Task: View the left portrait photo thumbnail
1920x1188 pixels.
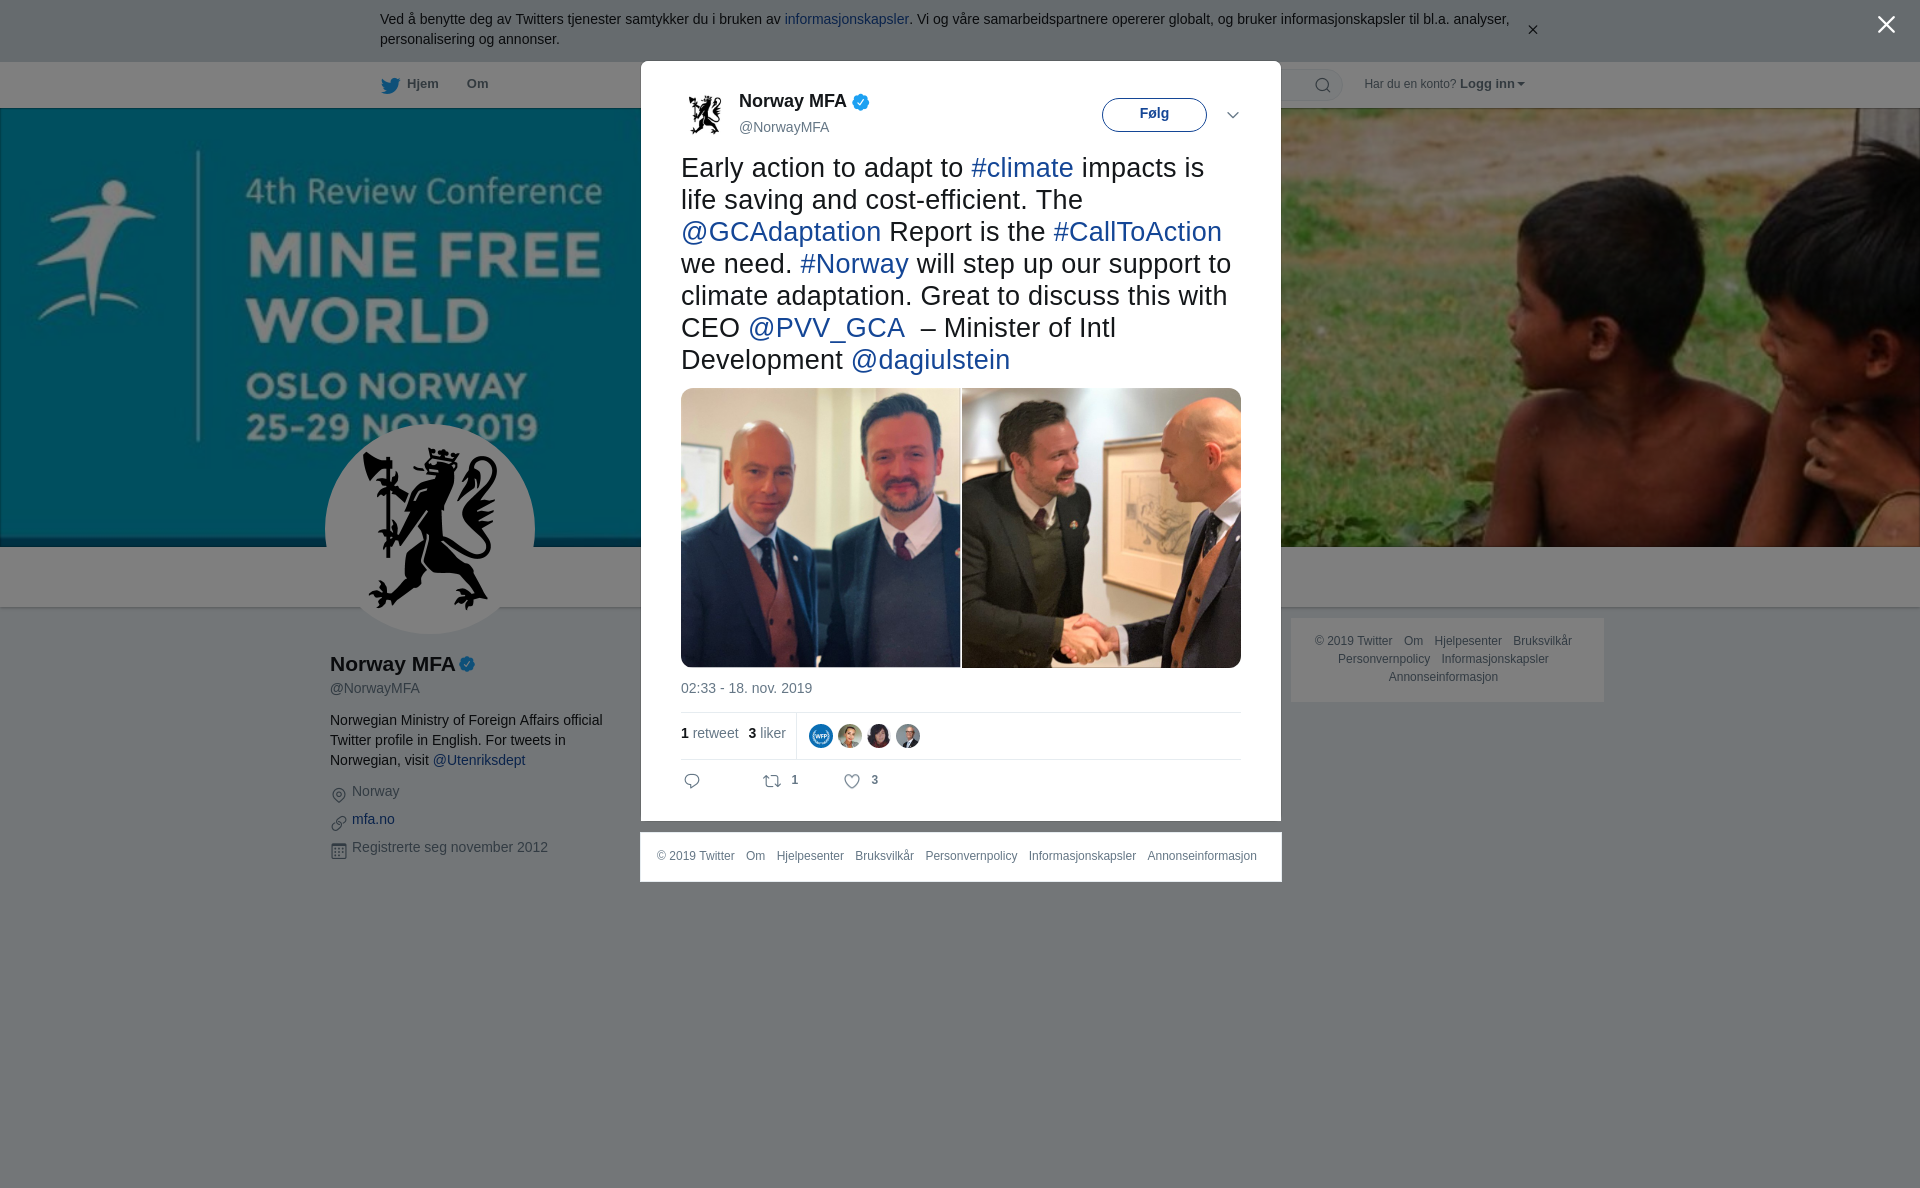Action: 820,528
